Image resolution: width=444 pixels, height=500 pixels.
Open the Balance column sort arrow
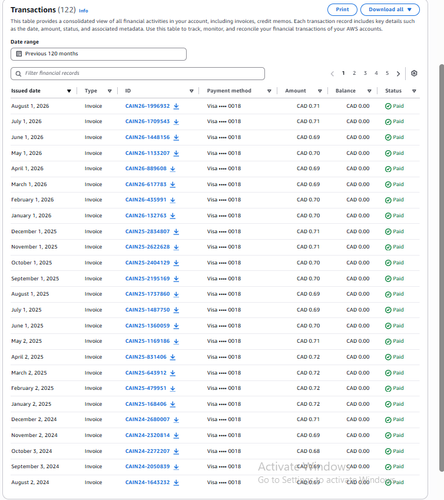point(369,91)
